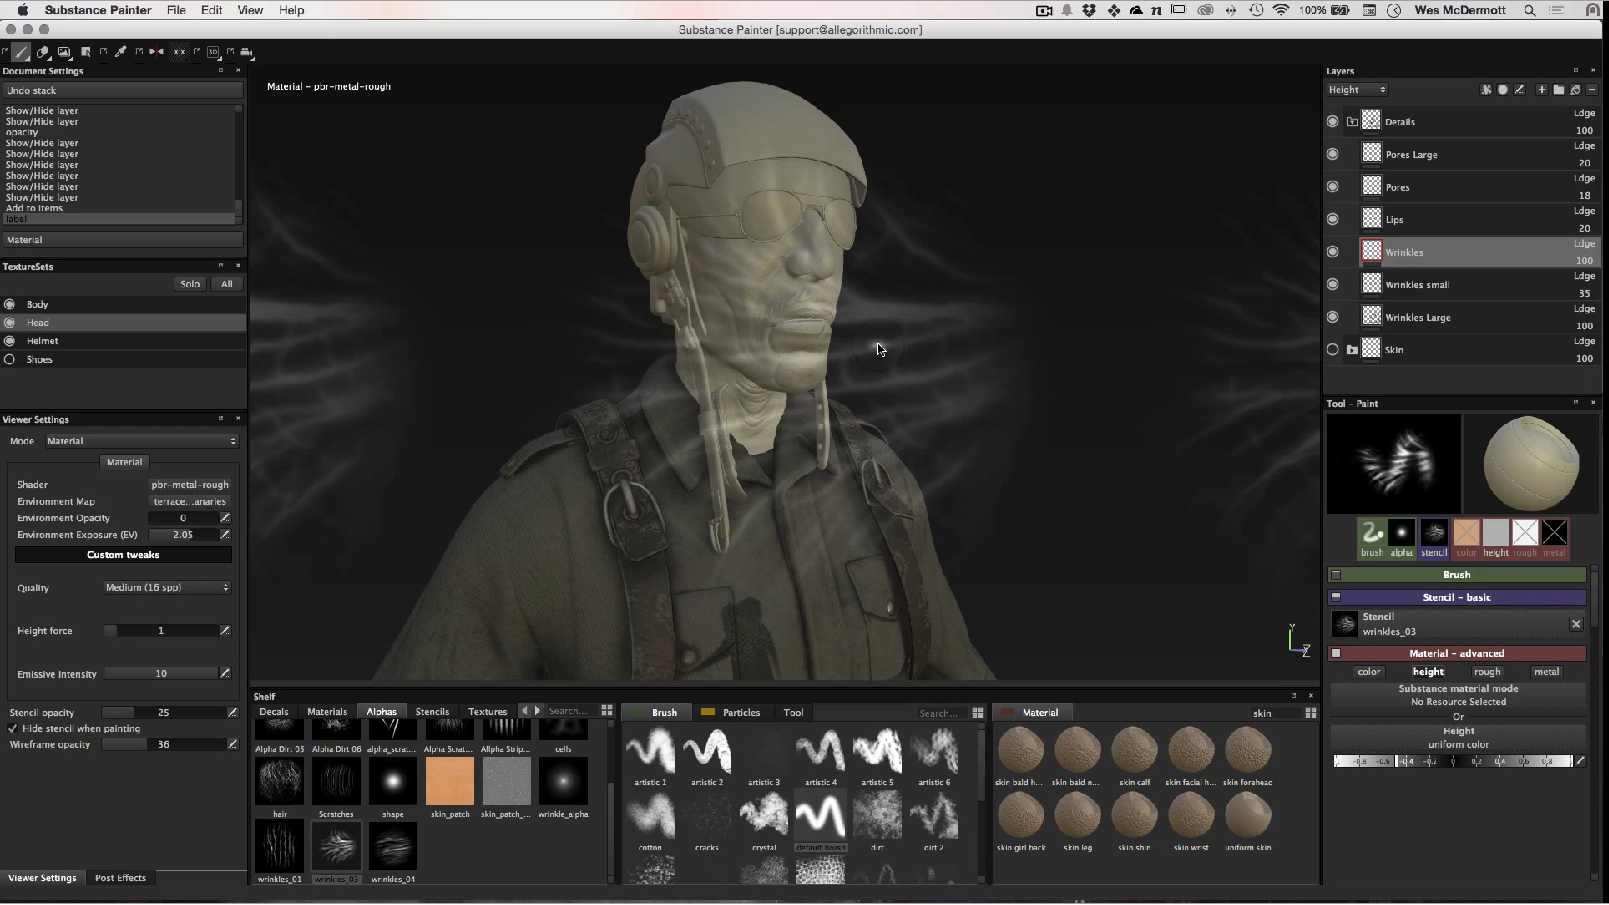Select the Eraser tool in toolbar
Viewport: 1609px width, 905px height.
43,52
